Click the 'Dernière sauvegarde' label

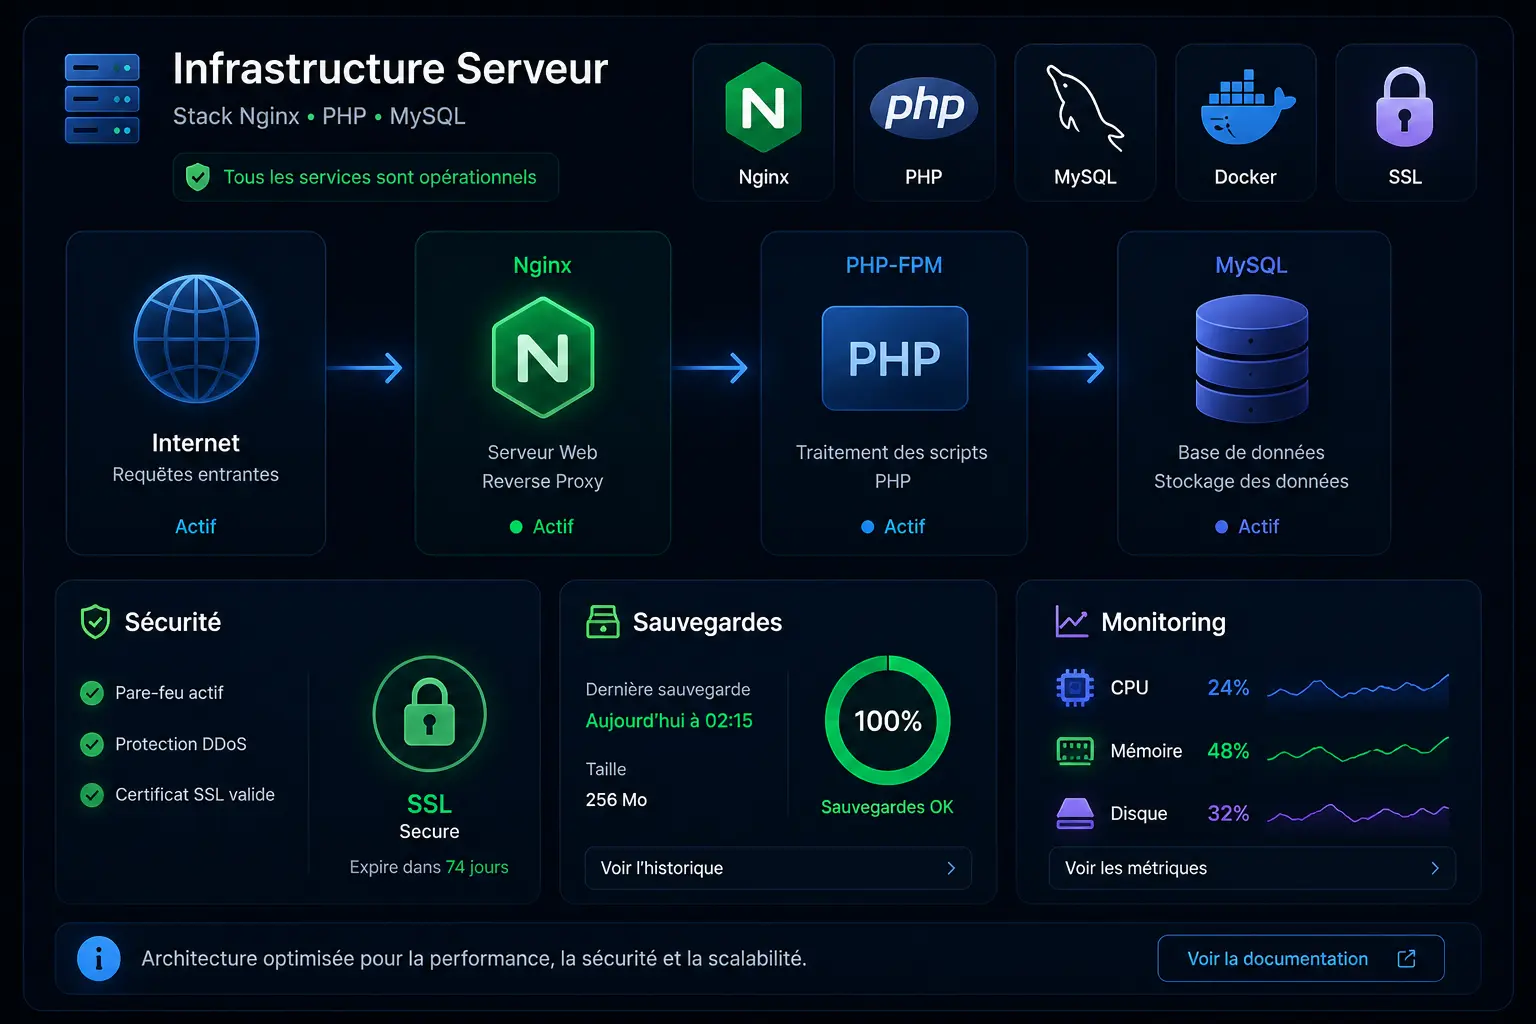pos(668,690)
